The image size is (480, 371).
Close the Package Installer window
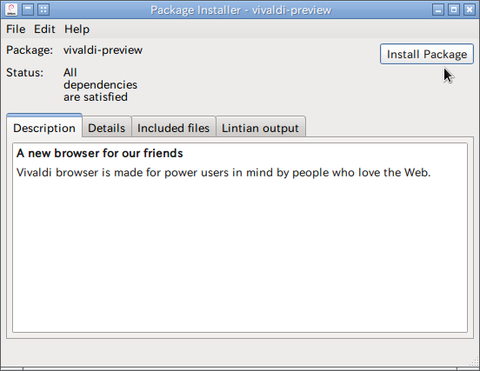(x=469, y=10)
